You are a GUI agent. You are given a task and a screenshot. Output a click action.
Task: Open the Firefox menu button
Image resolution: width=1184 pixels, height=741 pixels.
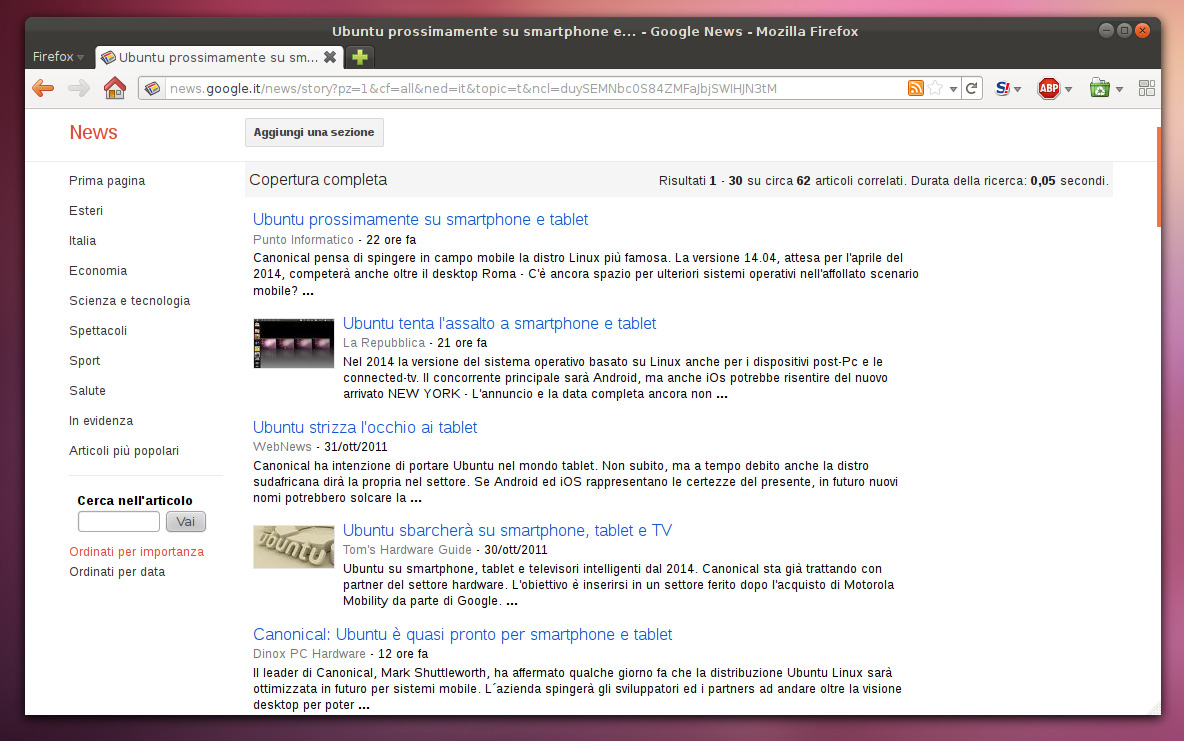tap(58, 57)
